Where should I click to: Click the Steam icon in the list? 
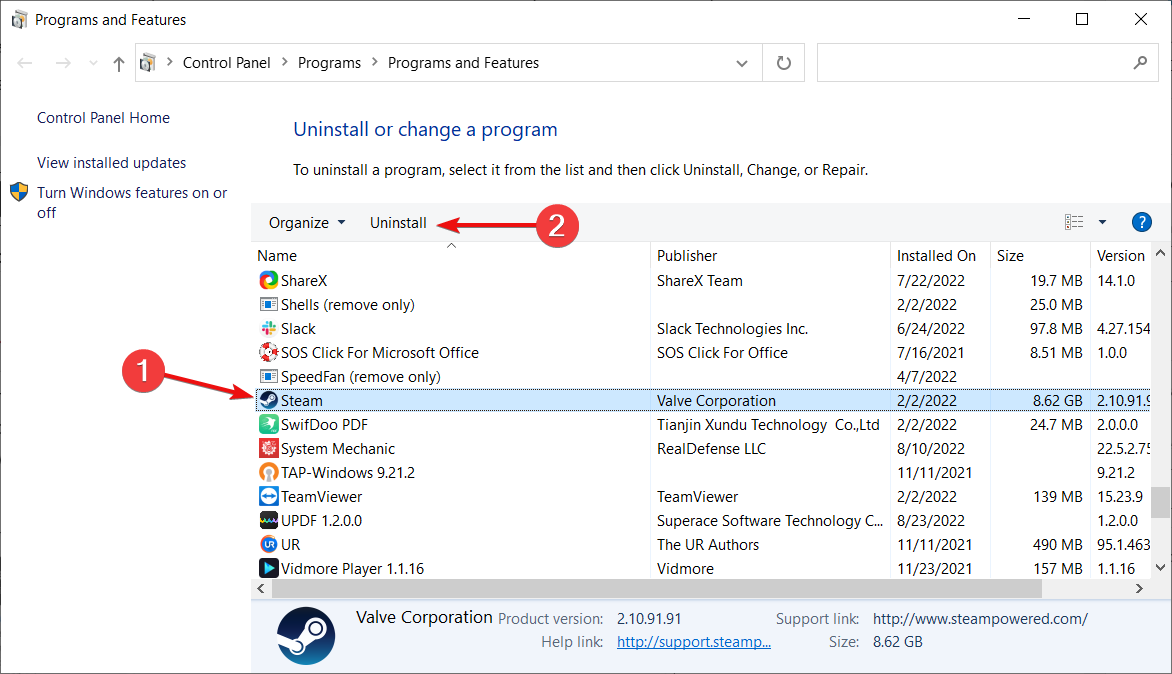(268, 400)
